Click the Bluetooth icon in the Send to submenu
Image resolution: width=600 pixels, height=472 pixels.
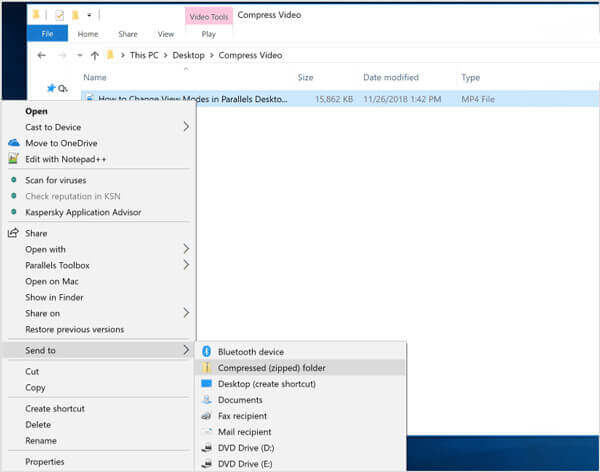click(207, 351)
